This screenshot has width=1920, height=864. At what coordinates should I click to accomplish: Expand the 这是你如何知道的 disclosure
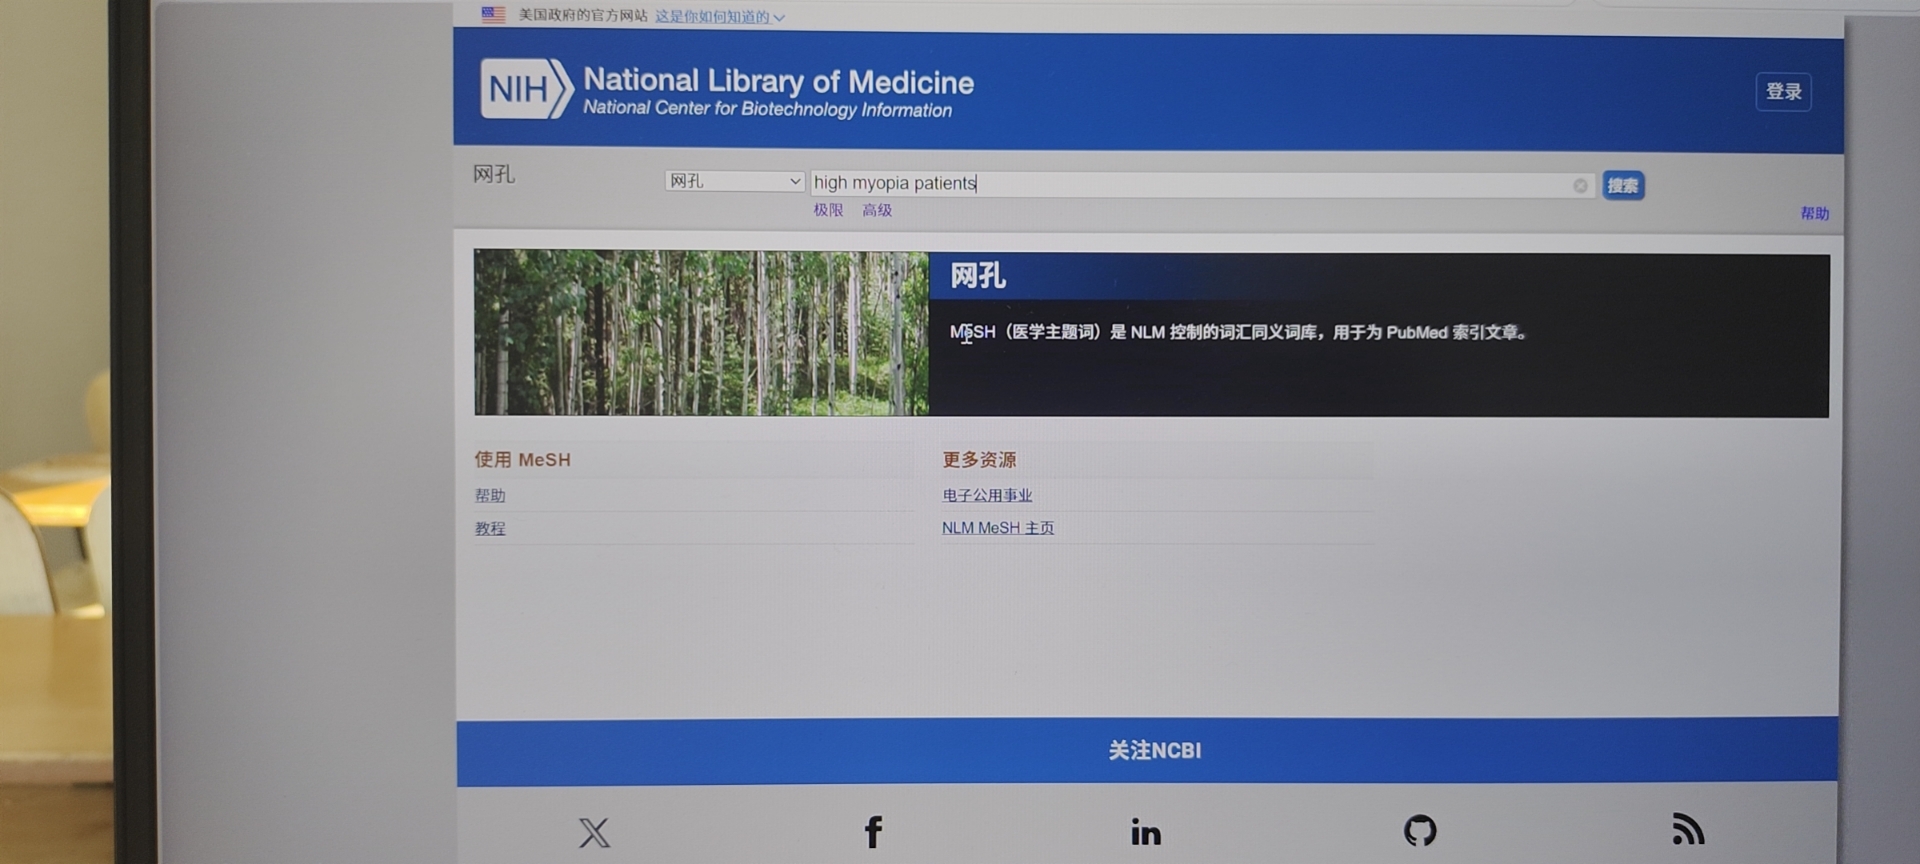pyautogui.click(x=720, y=17)
